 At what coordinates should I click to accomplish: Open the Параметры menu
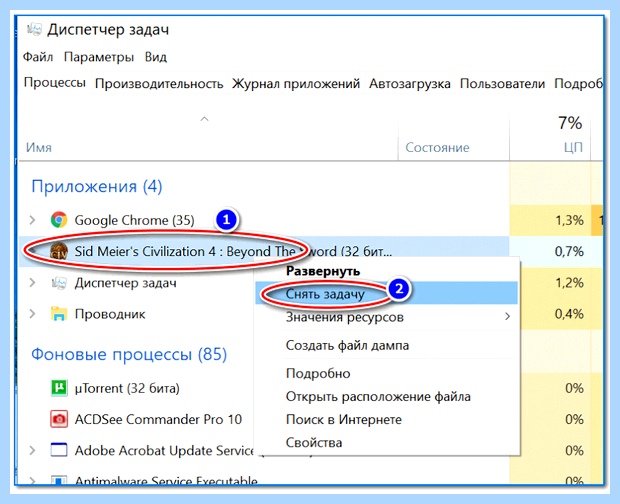click(x=99, y=57)
